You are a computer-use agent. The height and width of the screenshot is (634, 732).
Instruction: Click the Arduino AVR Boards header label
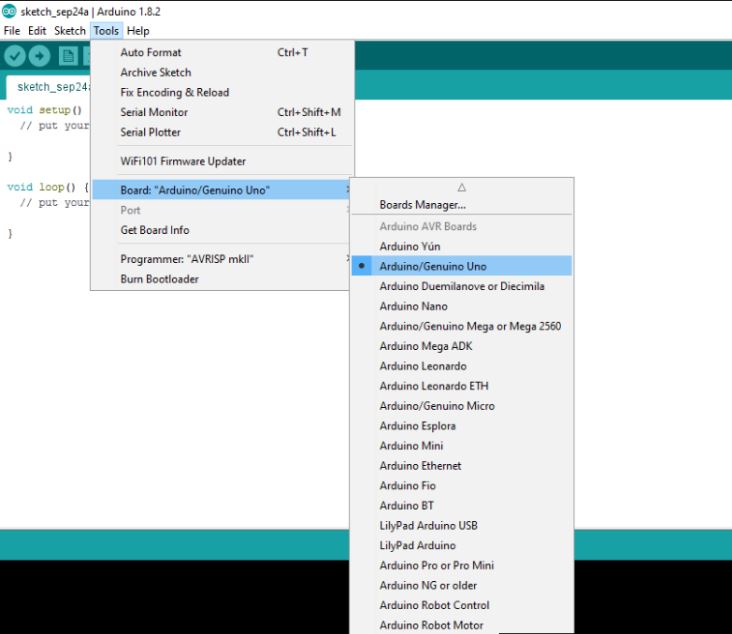pos(428,226)
